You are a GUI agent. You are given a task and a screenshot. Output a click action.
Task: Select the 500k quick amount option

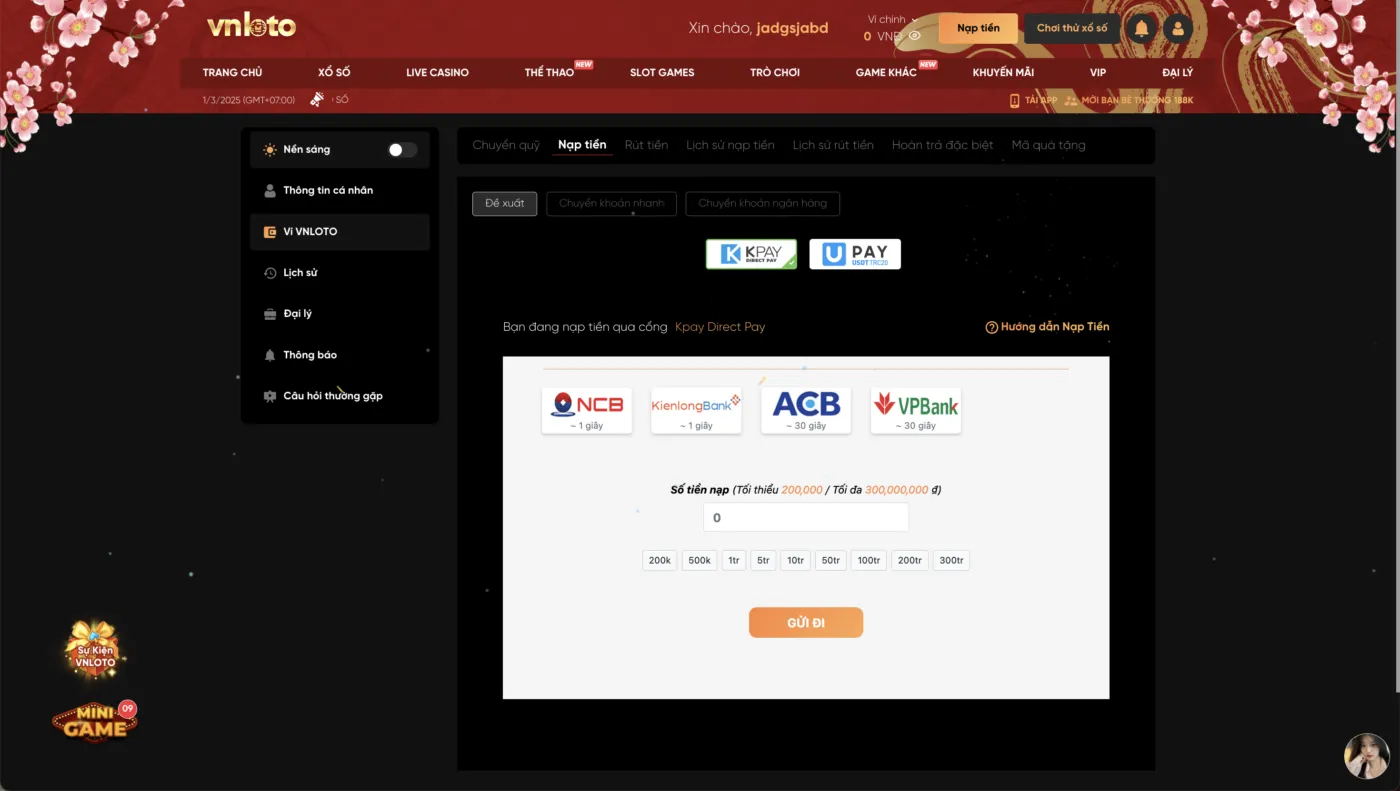pyautogui.click(x=699, y=561)
